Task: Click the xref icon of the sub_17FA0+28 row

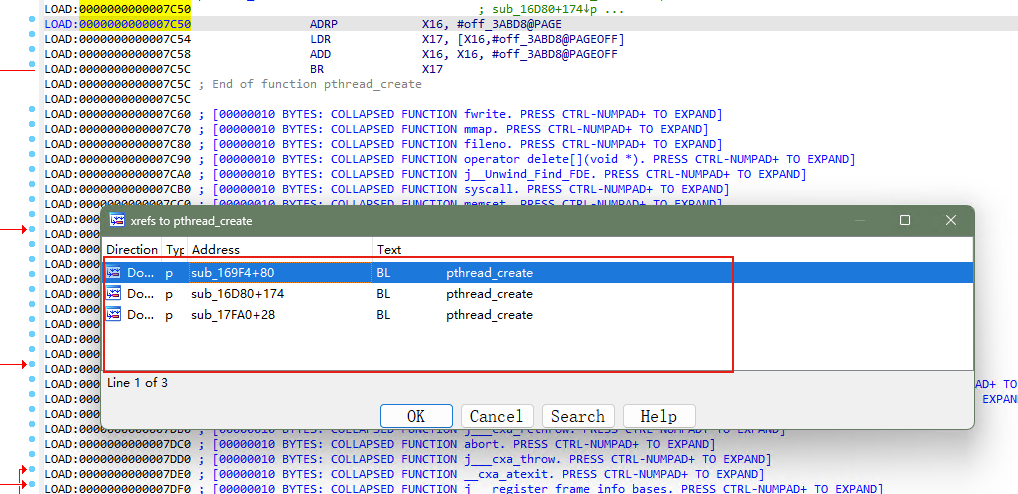Action: [114, 314]
